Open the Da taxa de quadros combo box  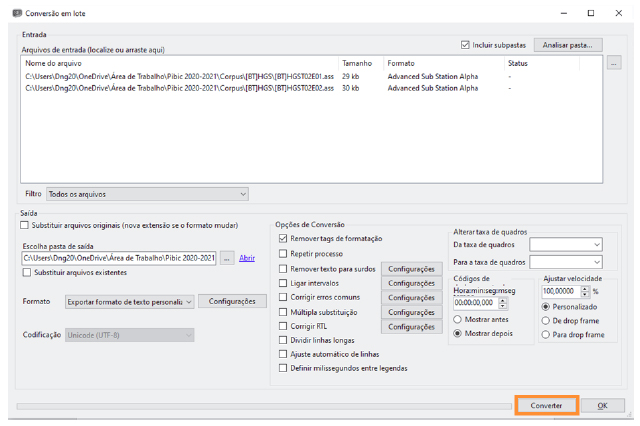pyautogui.click(x=566, y=244)
